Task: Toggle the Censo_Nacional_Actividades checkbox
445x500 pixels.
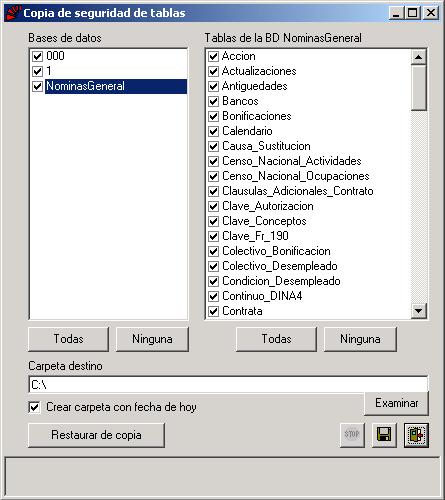Action: pyautogui.click(x=213, y=161)
